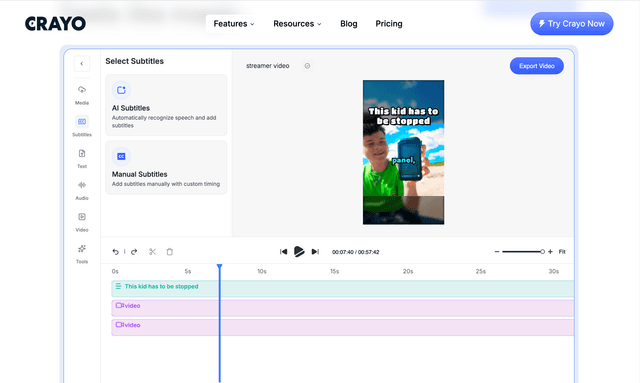Click the Select Subtitles heading
640x383 pixels.
point(135,61)
